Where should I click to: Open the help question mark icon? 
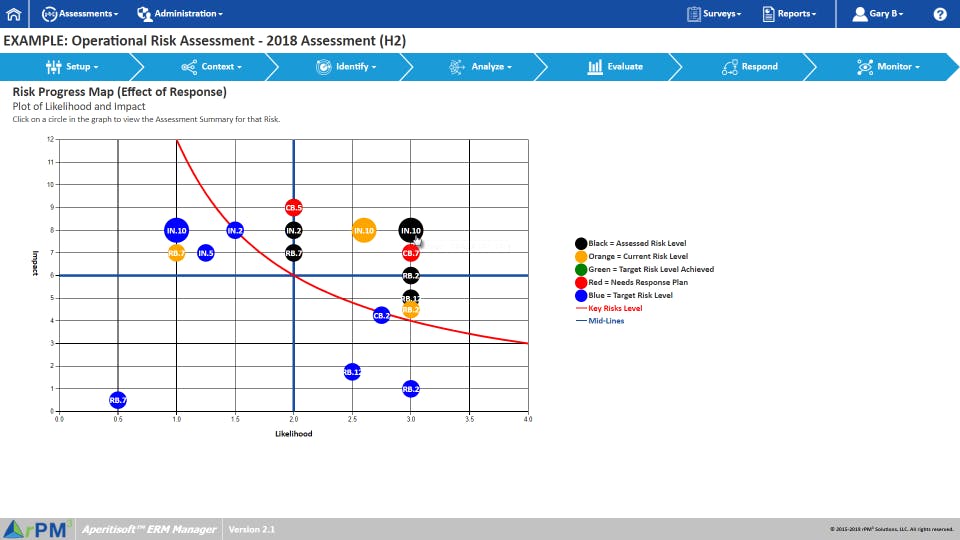(940, 14)
